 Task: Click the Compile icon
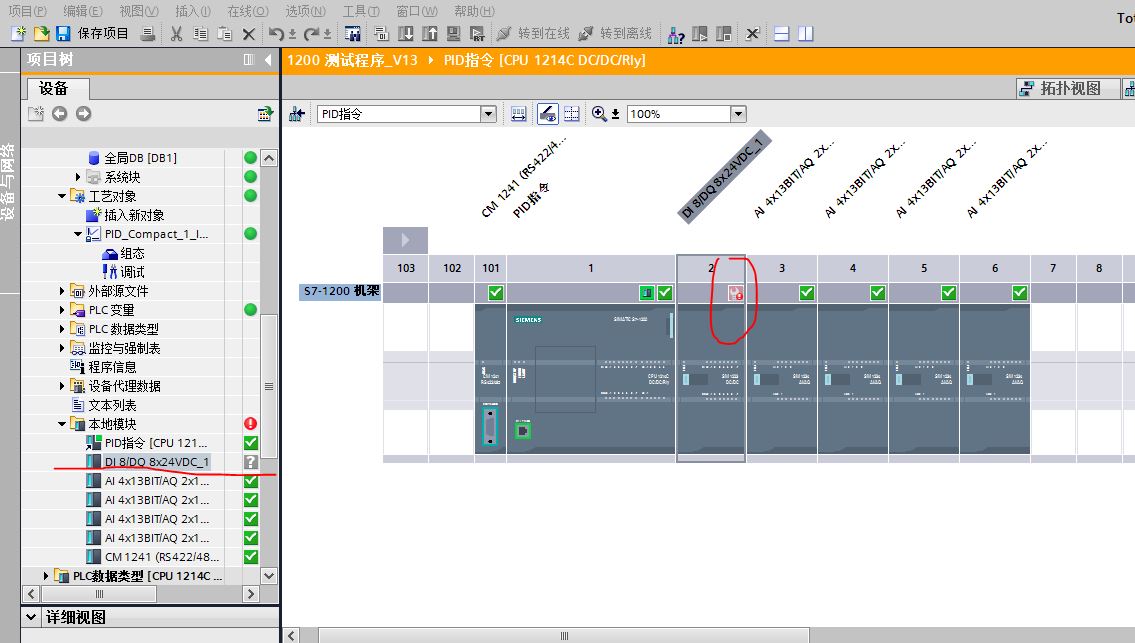coord(381,33)
